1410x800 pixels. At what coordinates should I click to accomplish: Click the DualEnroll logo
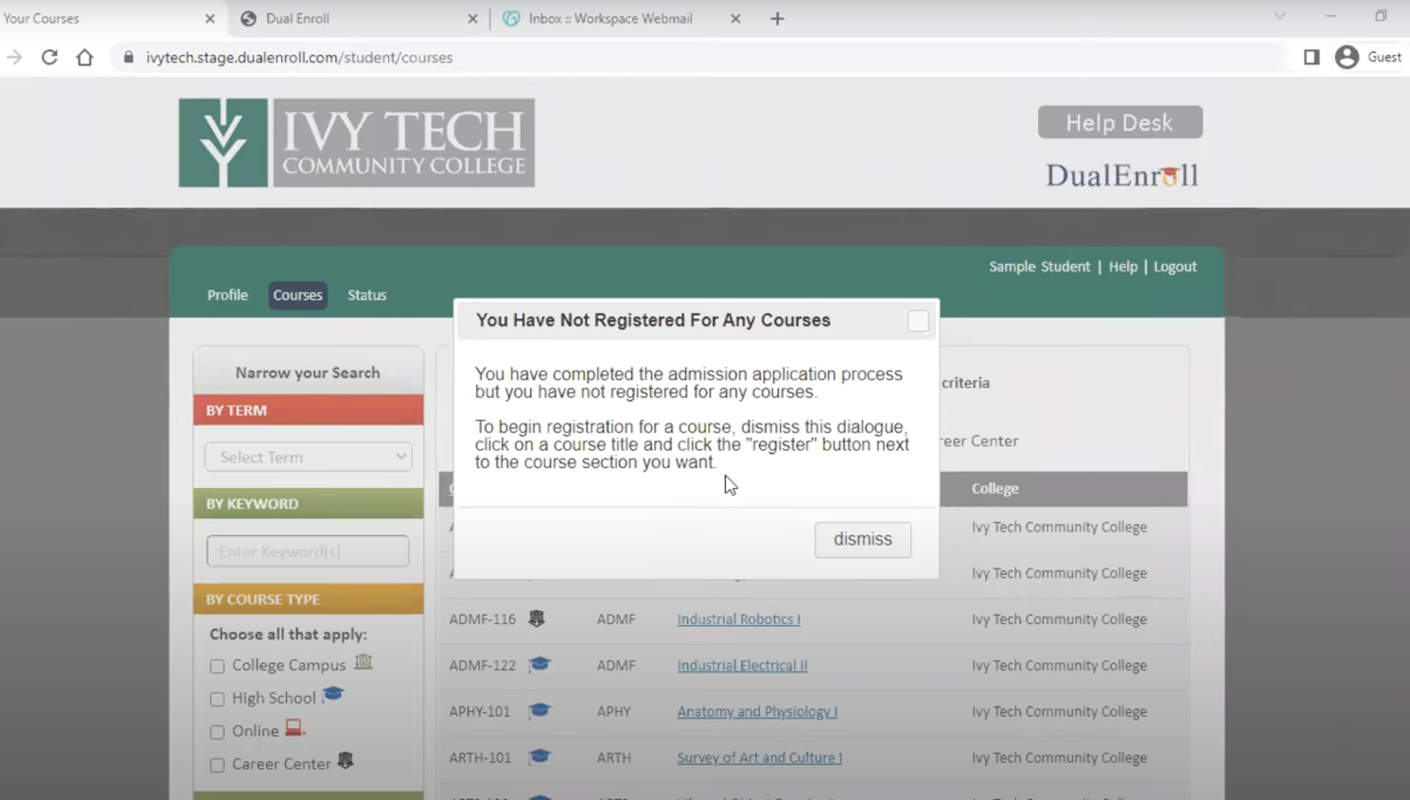pyautogui.click(x=1121, y=176)
